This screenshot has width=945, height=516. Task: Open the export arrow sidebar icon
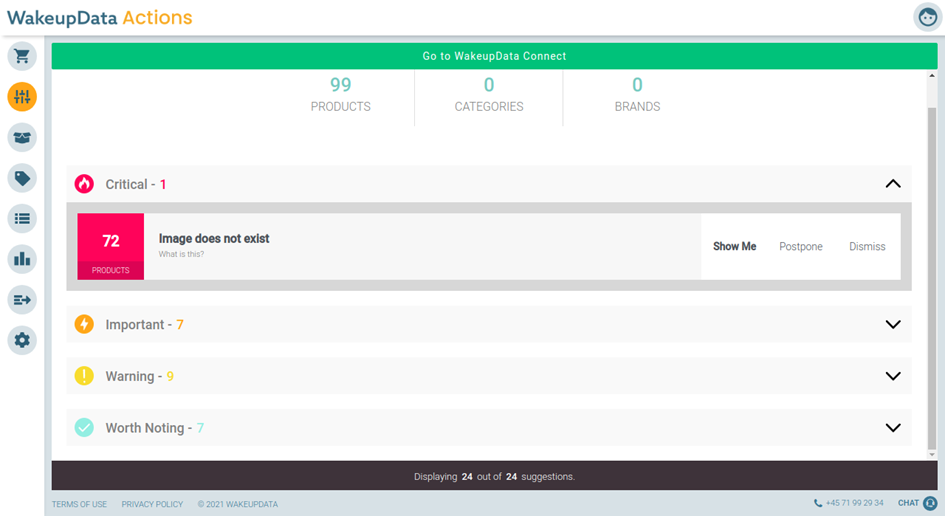pos(22,300)
